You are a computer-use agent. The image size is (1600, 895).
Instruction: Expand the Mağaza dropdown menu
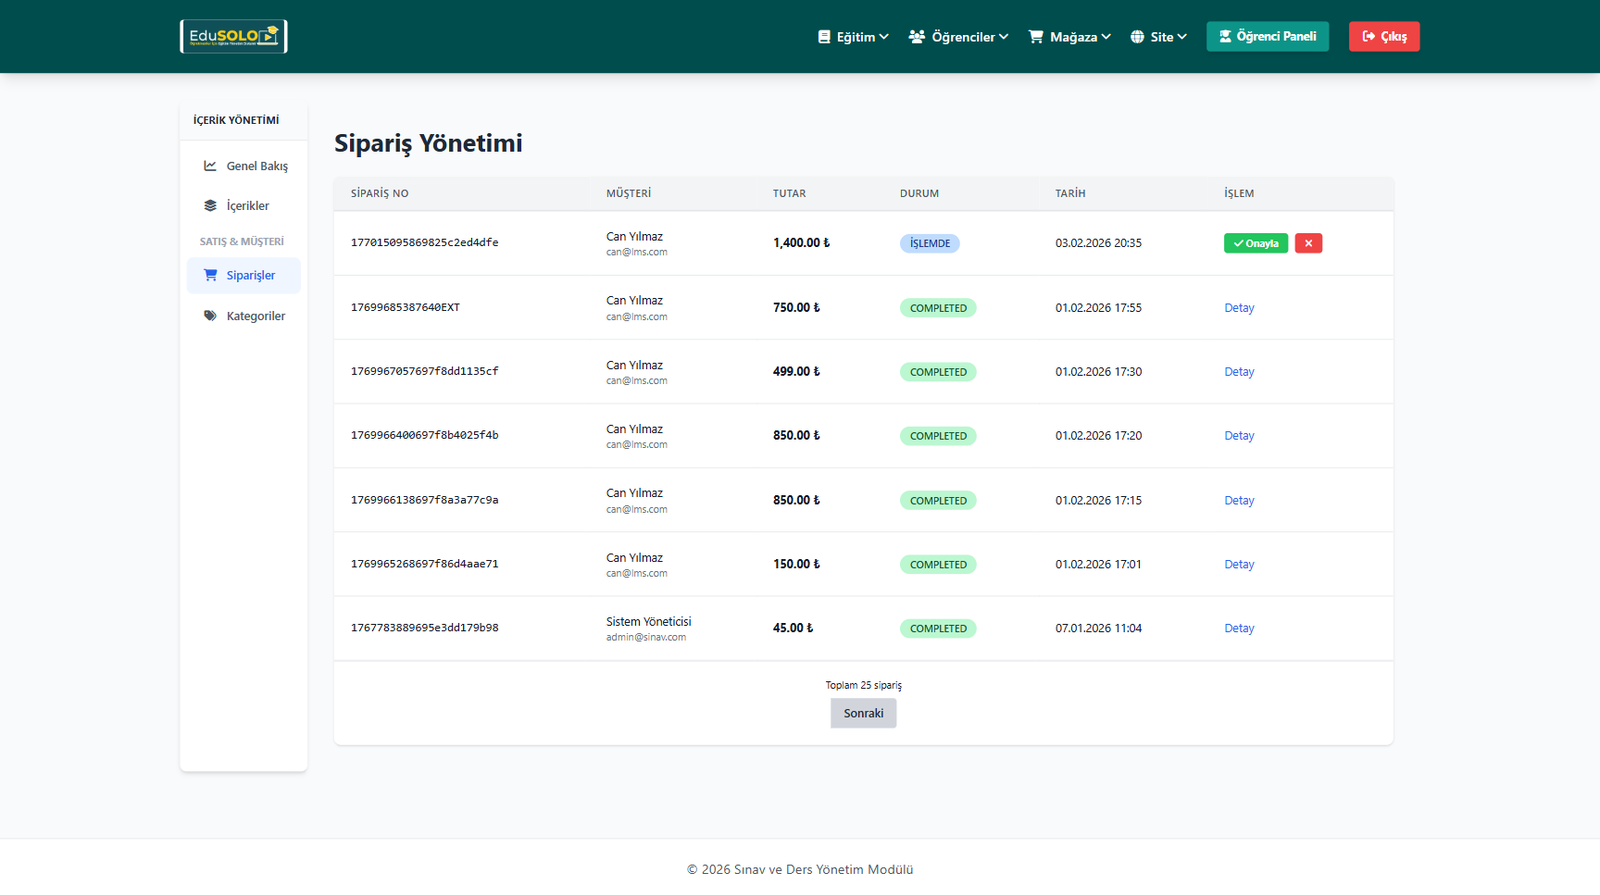(1070, 37)
